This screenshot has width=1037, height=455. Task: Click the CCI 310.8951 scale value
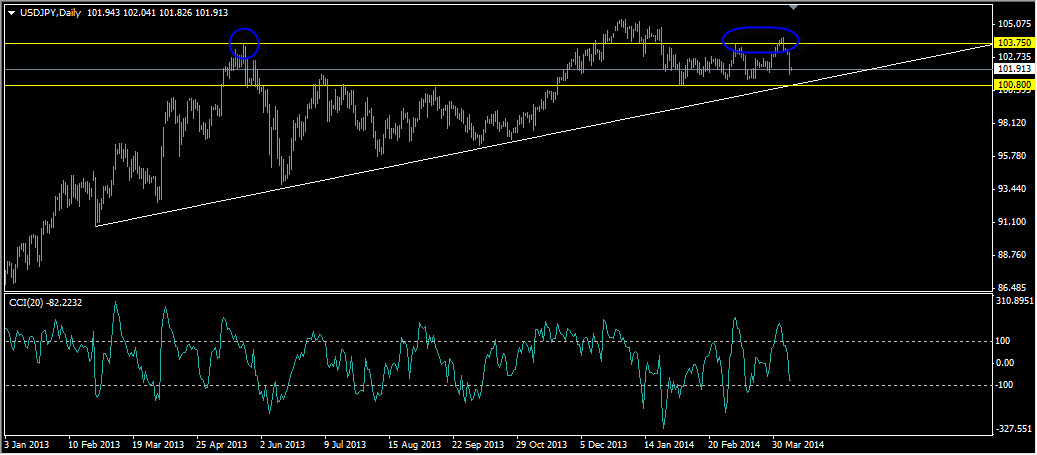[1014, 301]
